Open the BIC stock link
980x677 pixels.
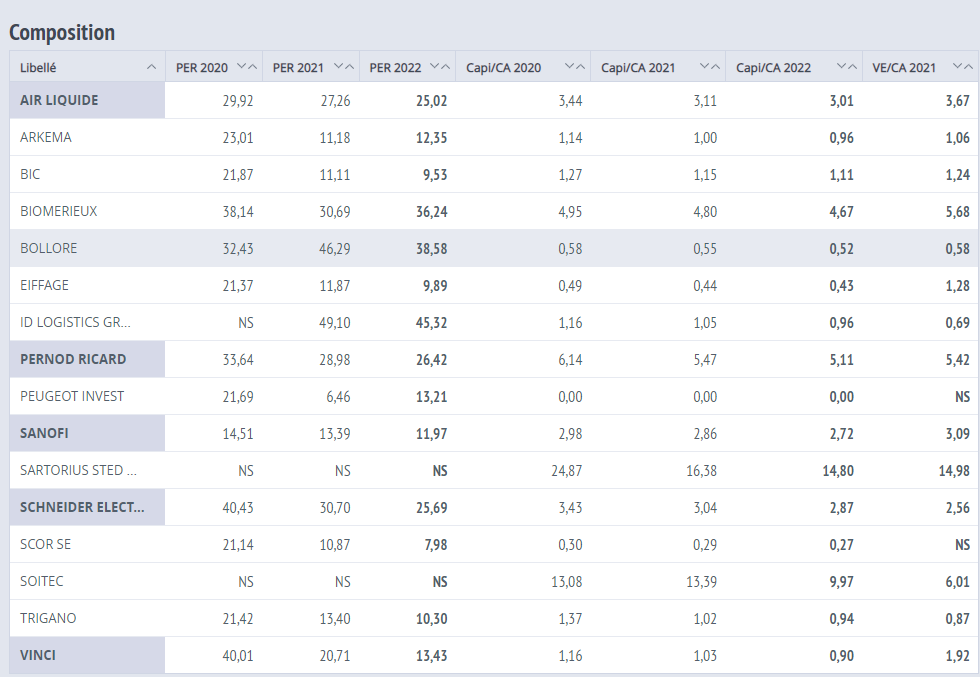click(30, 174)
